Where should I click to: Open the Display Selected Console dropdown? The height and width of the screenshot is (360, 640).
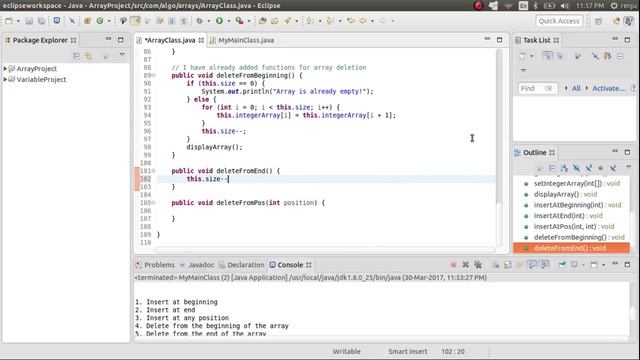point(583,265)
